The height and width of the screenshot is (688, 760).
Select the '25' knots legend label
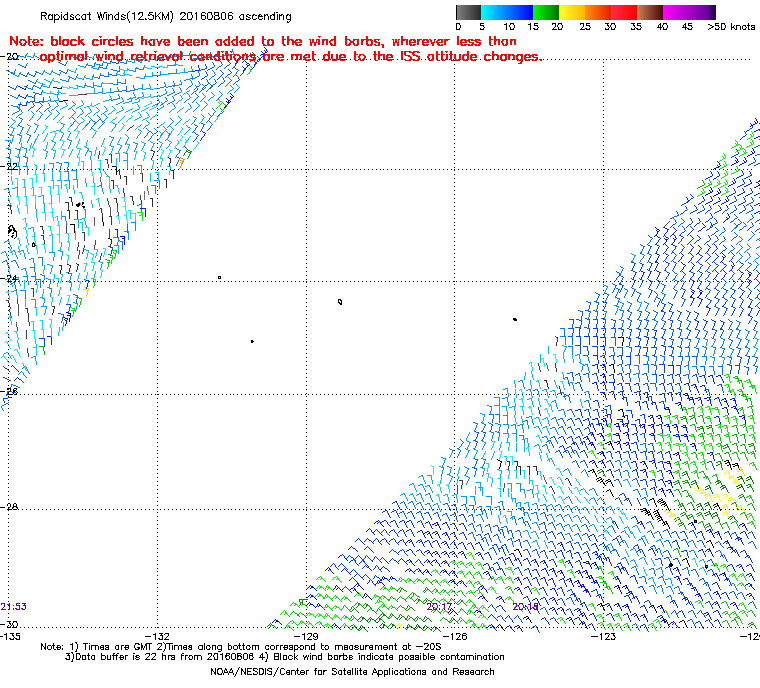[585, 27]
